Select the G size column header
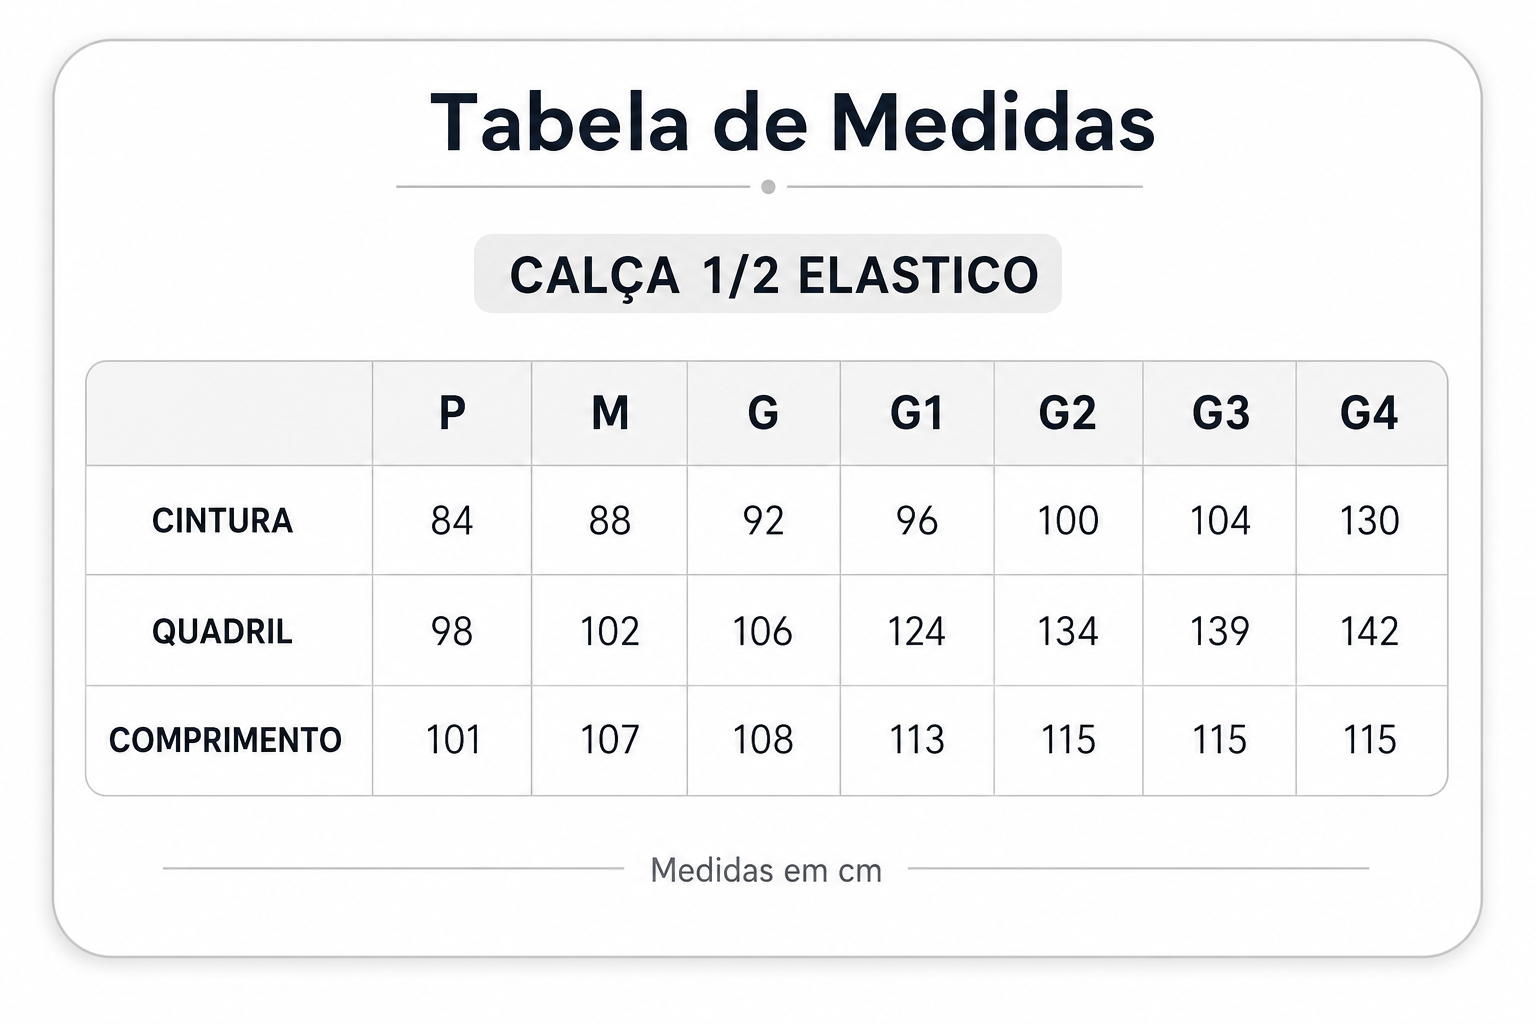The height and width of the screenshot is (1024, 1536). coord(763,413)
